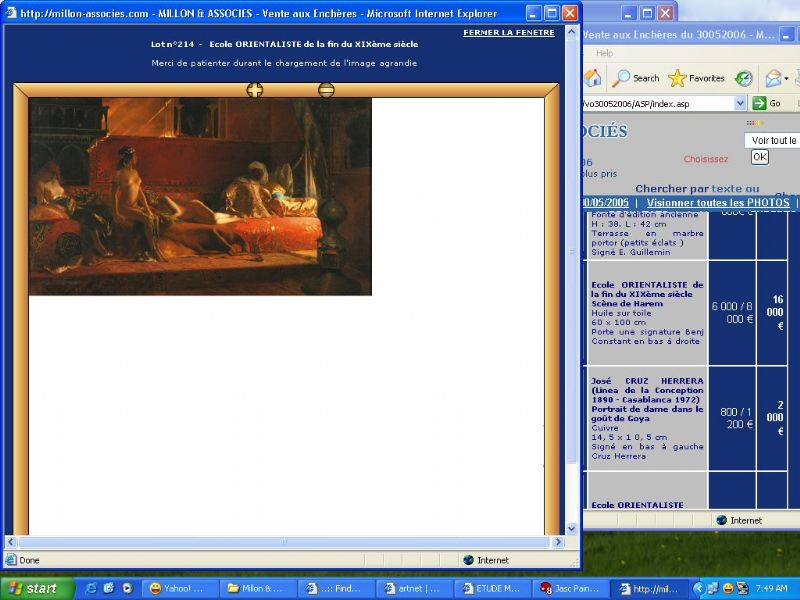Expand the address bar dropdown arrow
The width and height of the screenshot is (800, 600).
740,103
